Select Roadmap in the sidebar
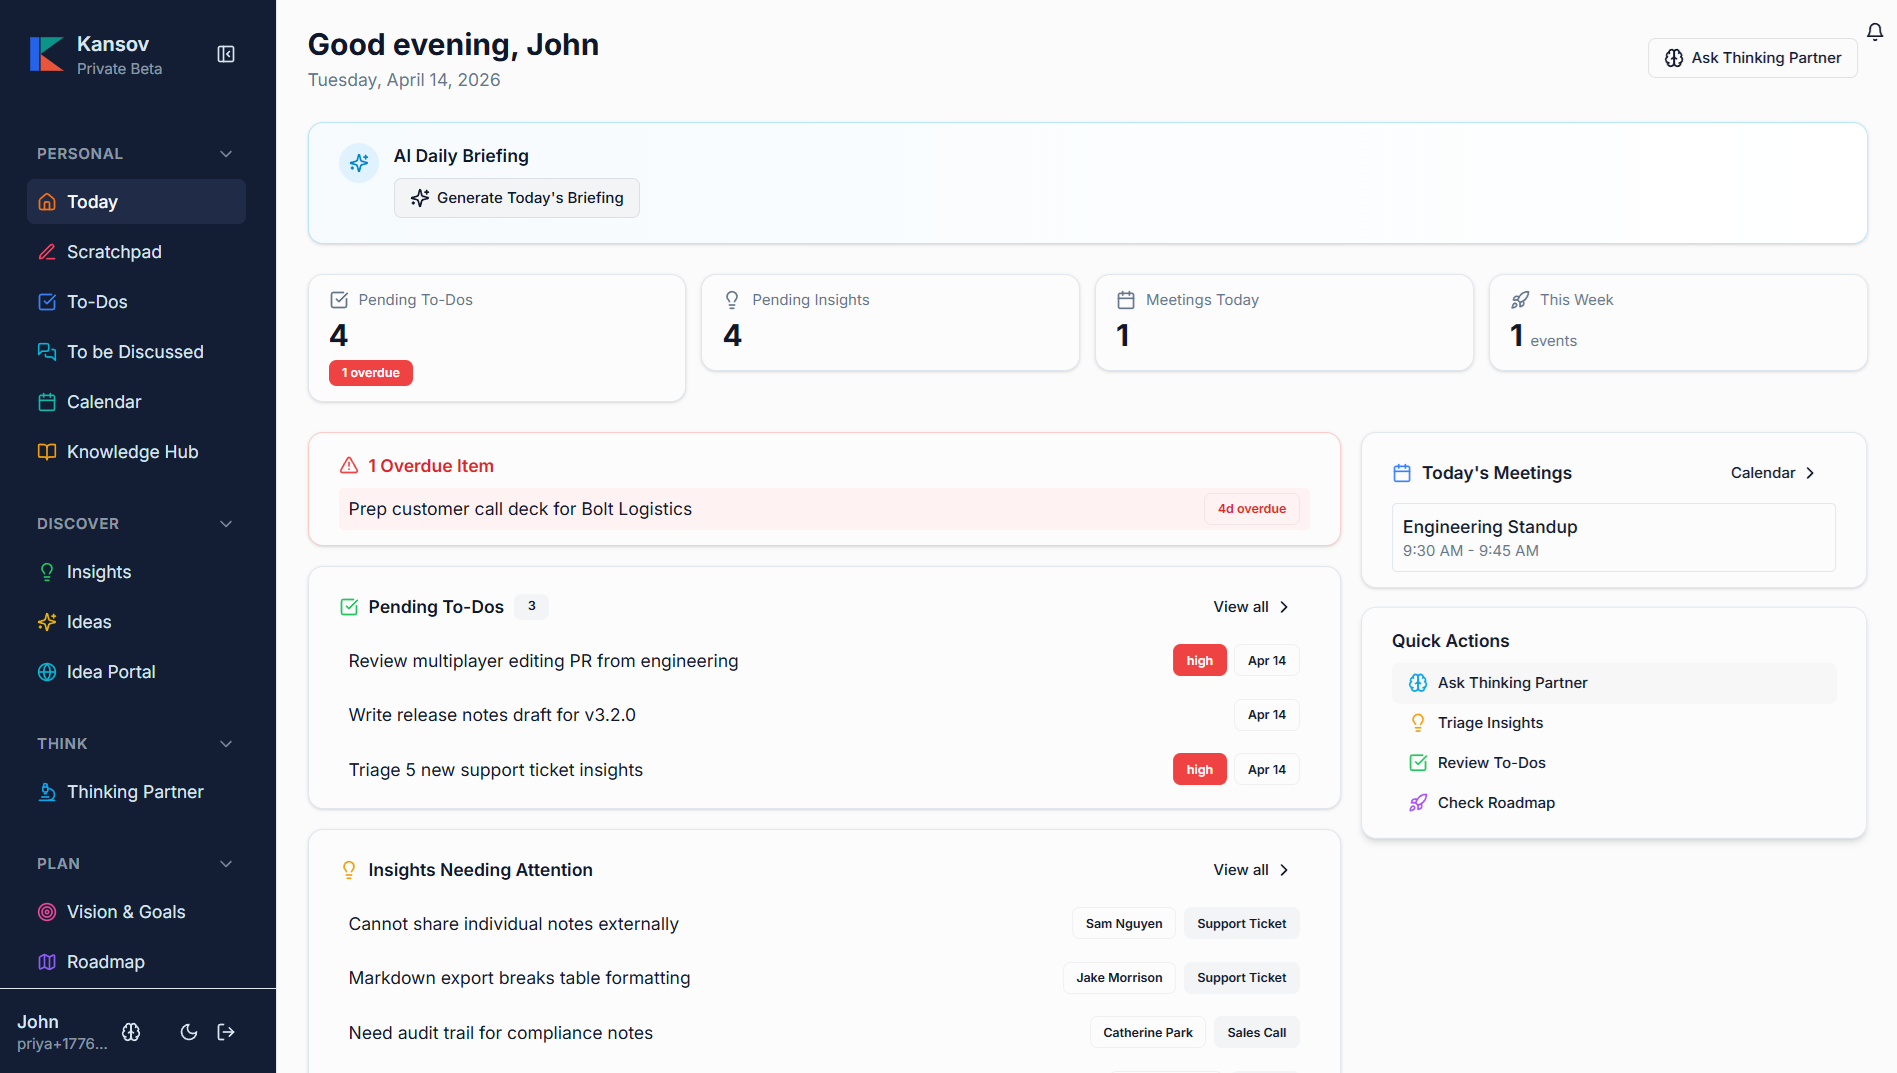The height and width of the screenshot is (1073, 1897). pos(103,961)
